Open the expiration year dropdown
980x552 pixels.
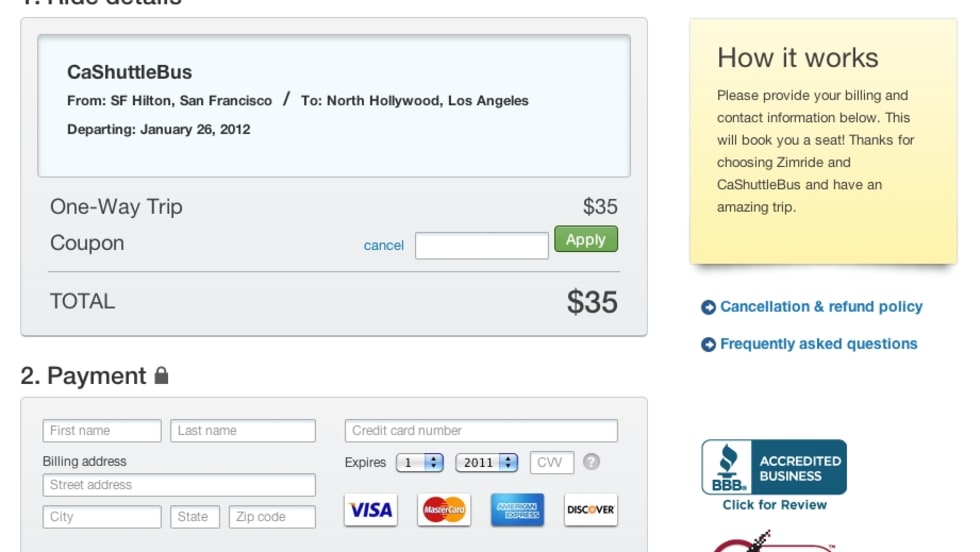point(486,463)
